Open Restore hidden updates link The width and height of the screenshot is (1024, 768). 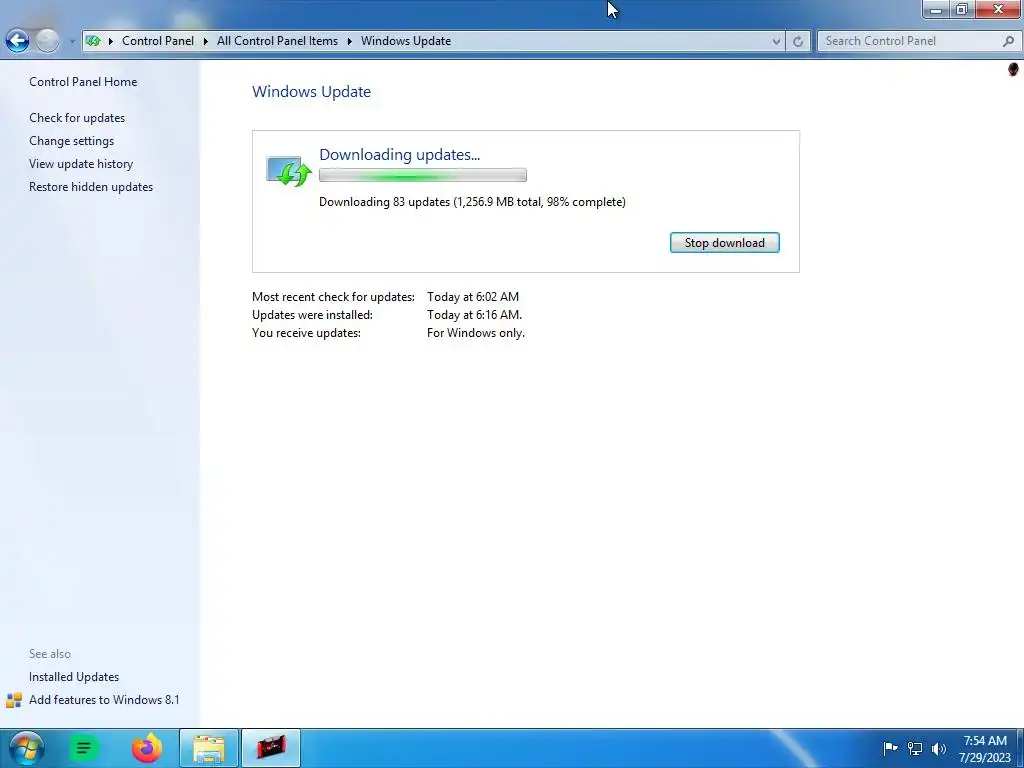(x=91, y=186)
